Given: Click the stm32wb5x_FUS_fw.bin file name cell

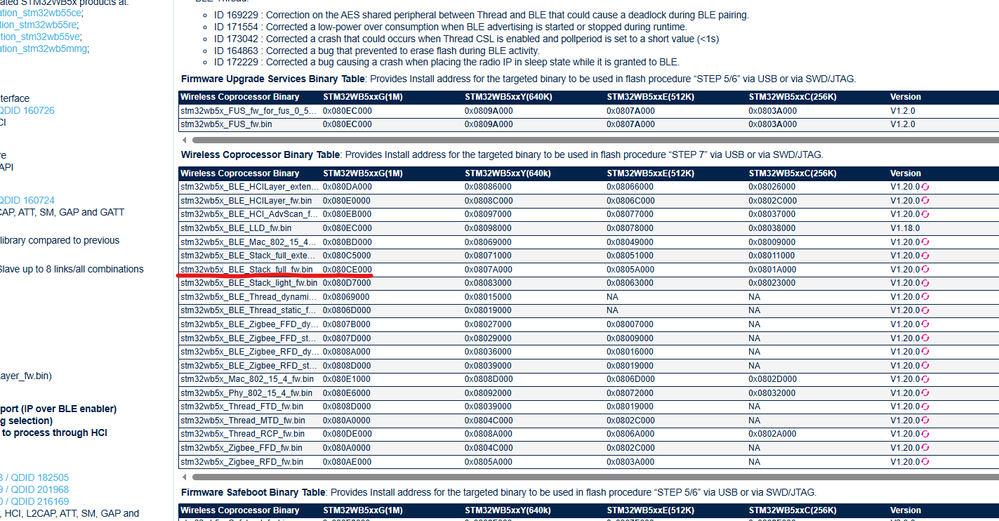Looking at the screenshot, I should (226, 124).
